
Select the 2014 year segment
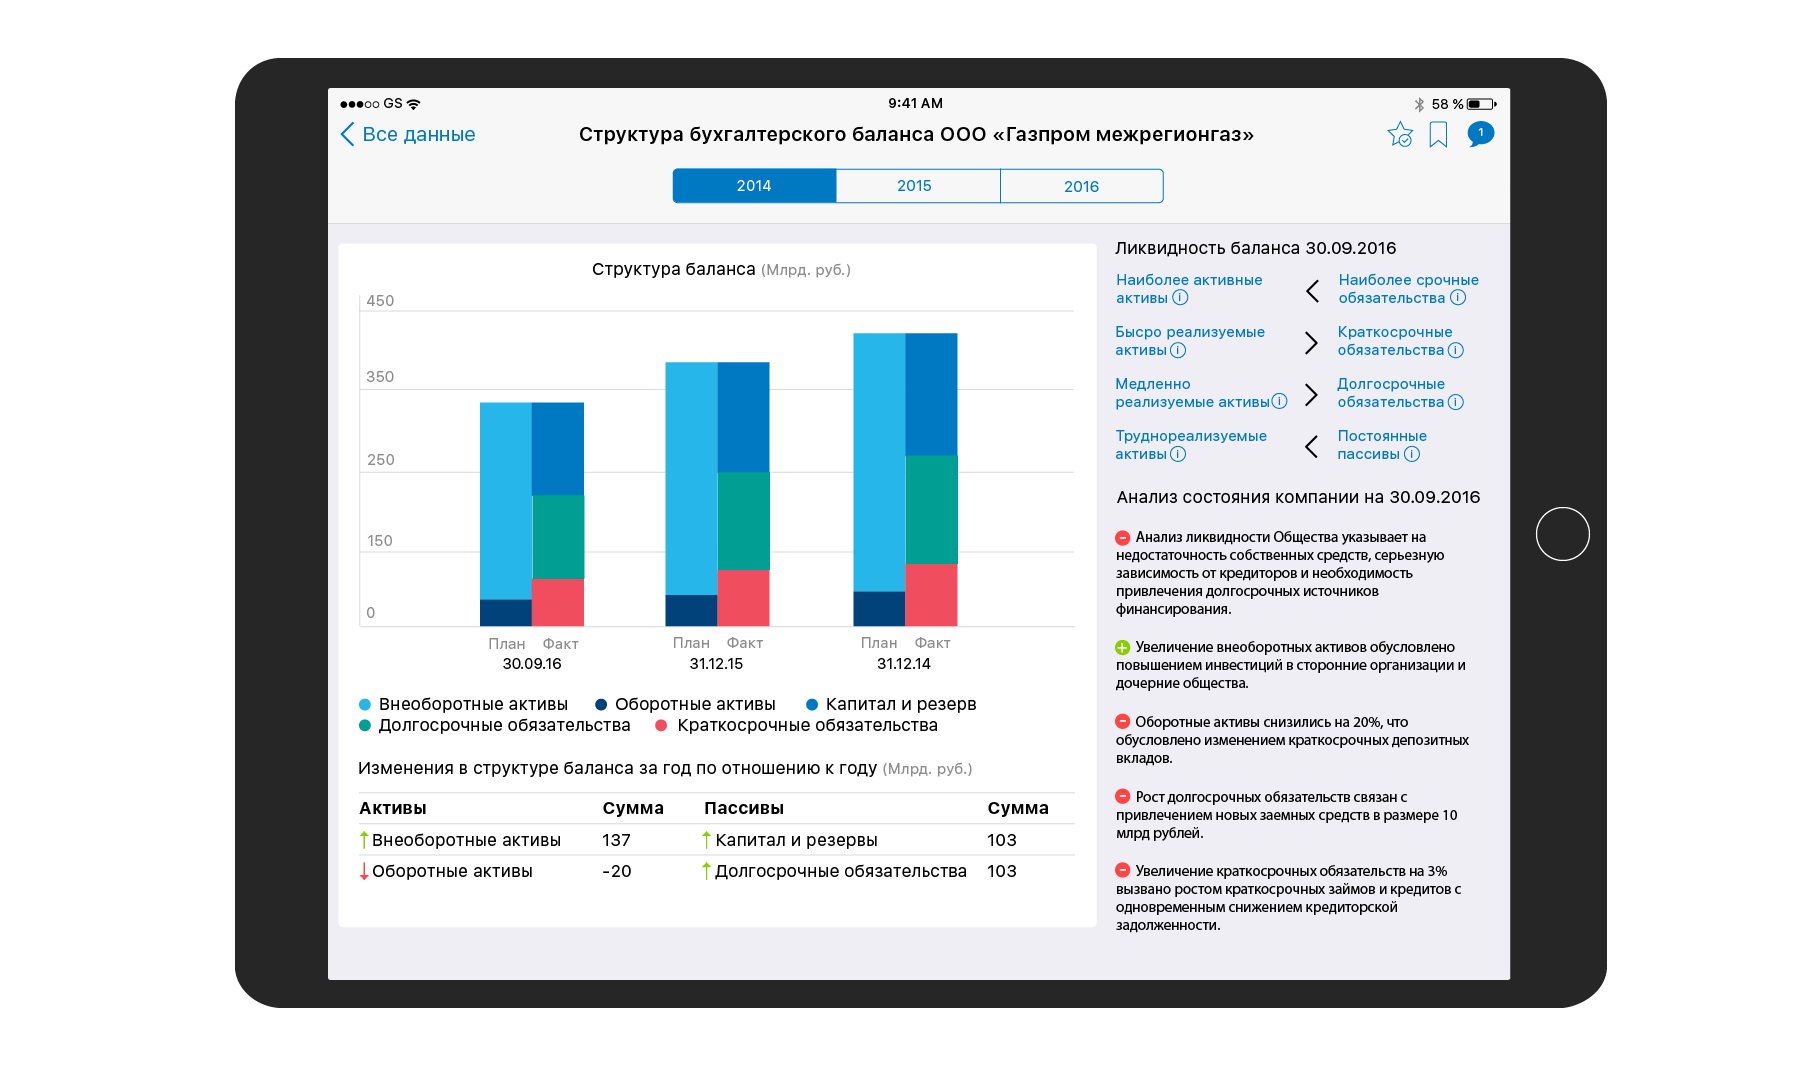pos(754,186)
